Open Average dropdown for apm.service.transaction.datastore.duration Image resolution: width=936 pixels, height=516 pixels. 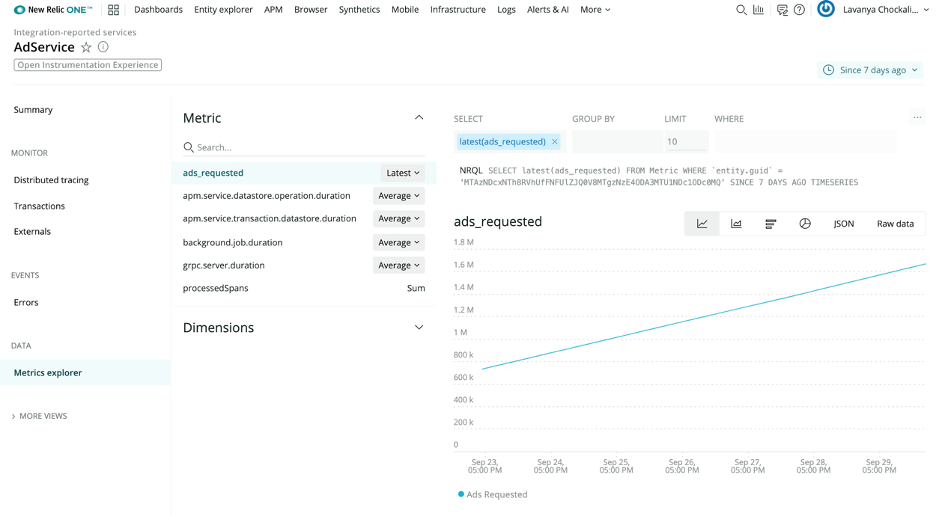coord(399,219)
